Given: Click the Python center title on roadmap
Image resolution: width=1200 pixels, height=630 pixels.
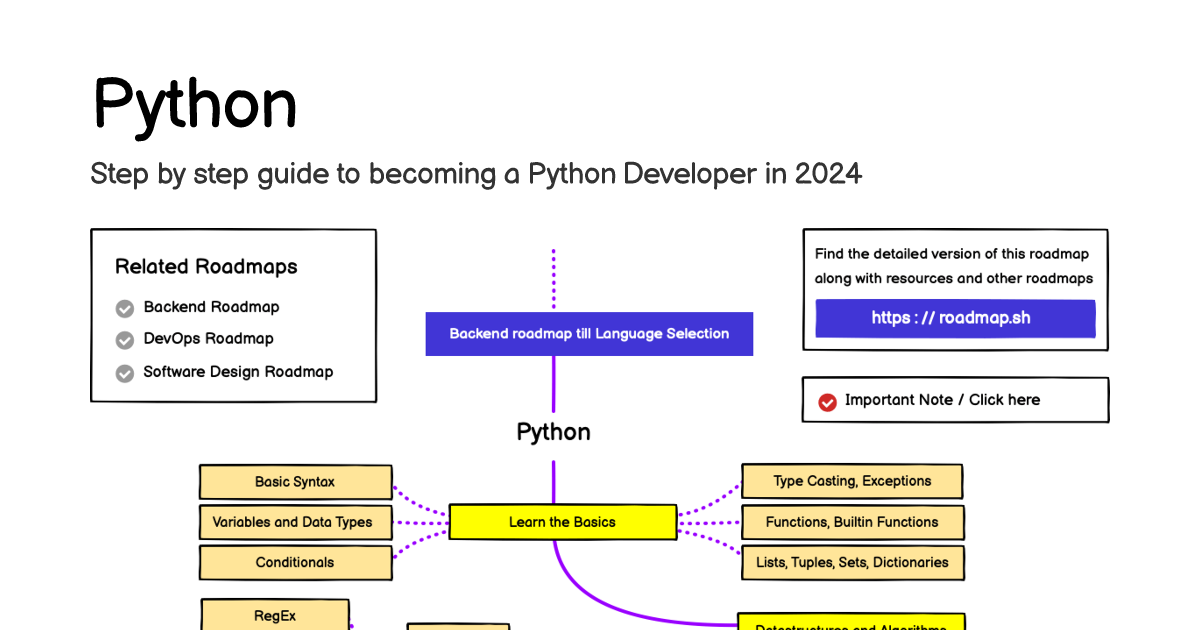Looking at the screenshot, I should click(553, 432).
